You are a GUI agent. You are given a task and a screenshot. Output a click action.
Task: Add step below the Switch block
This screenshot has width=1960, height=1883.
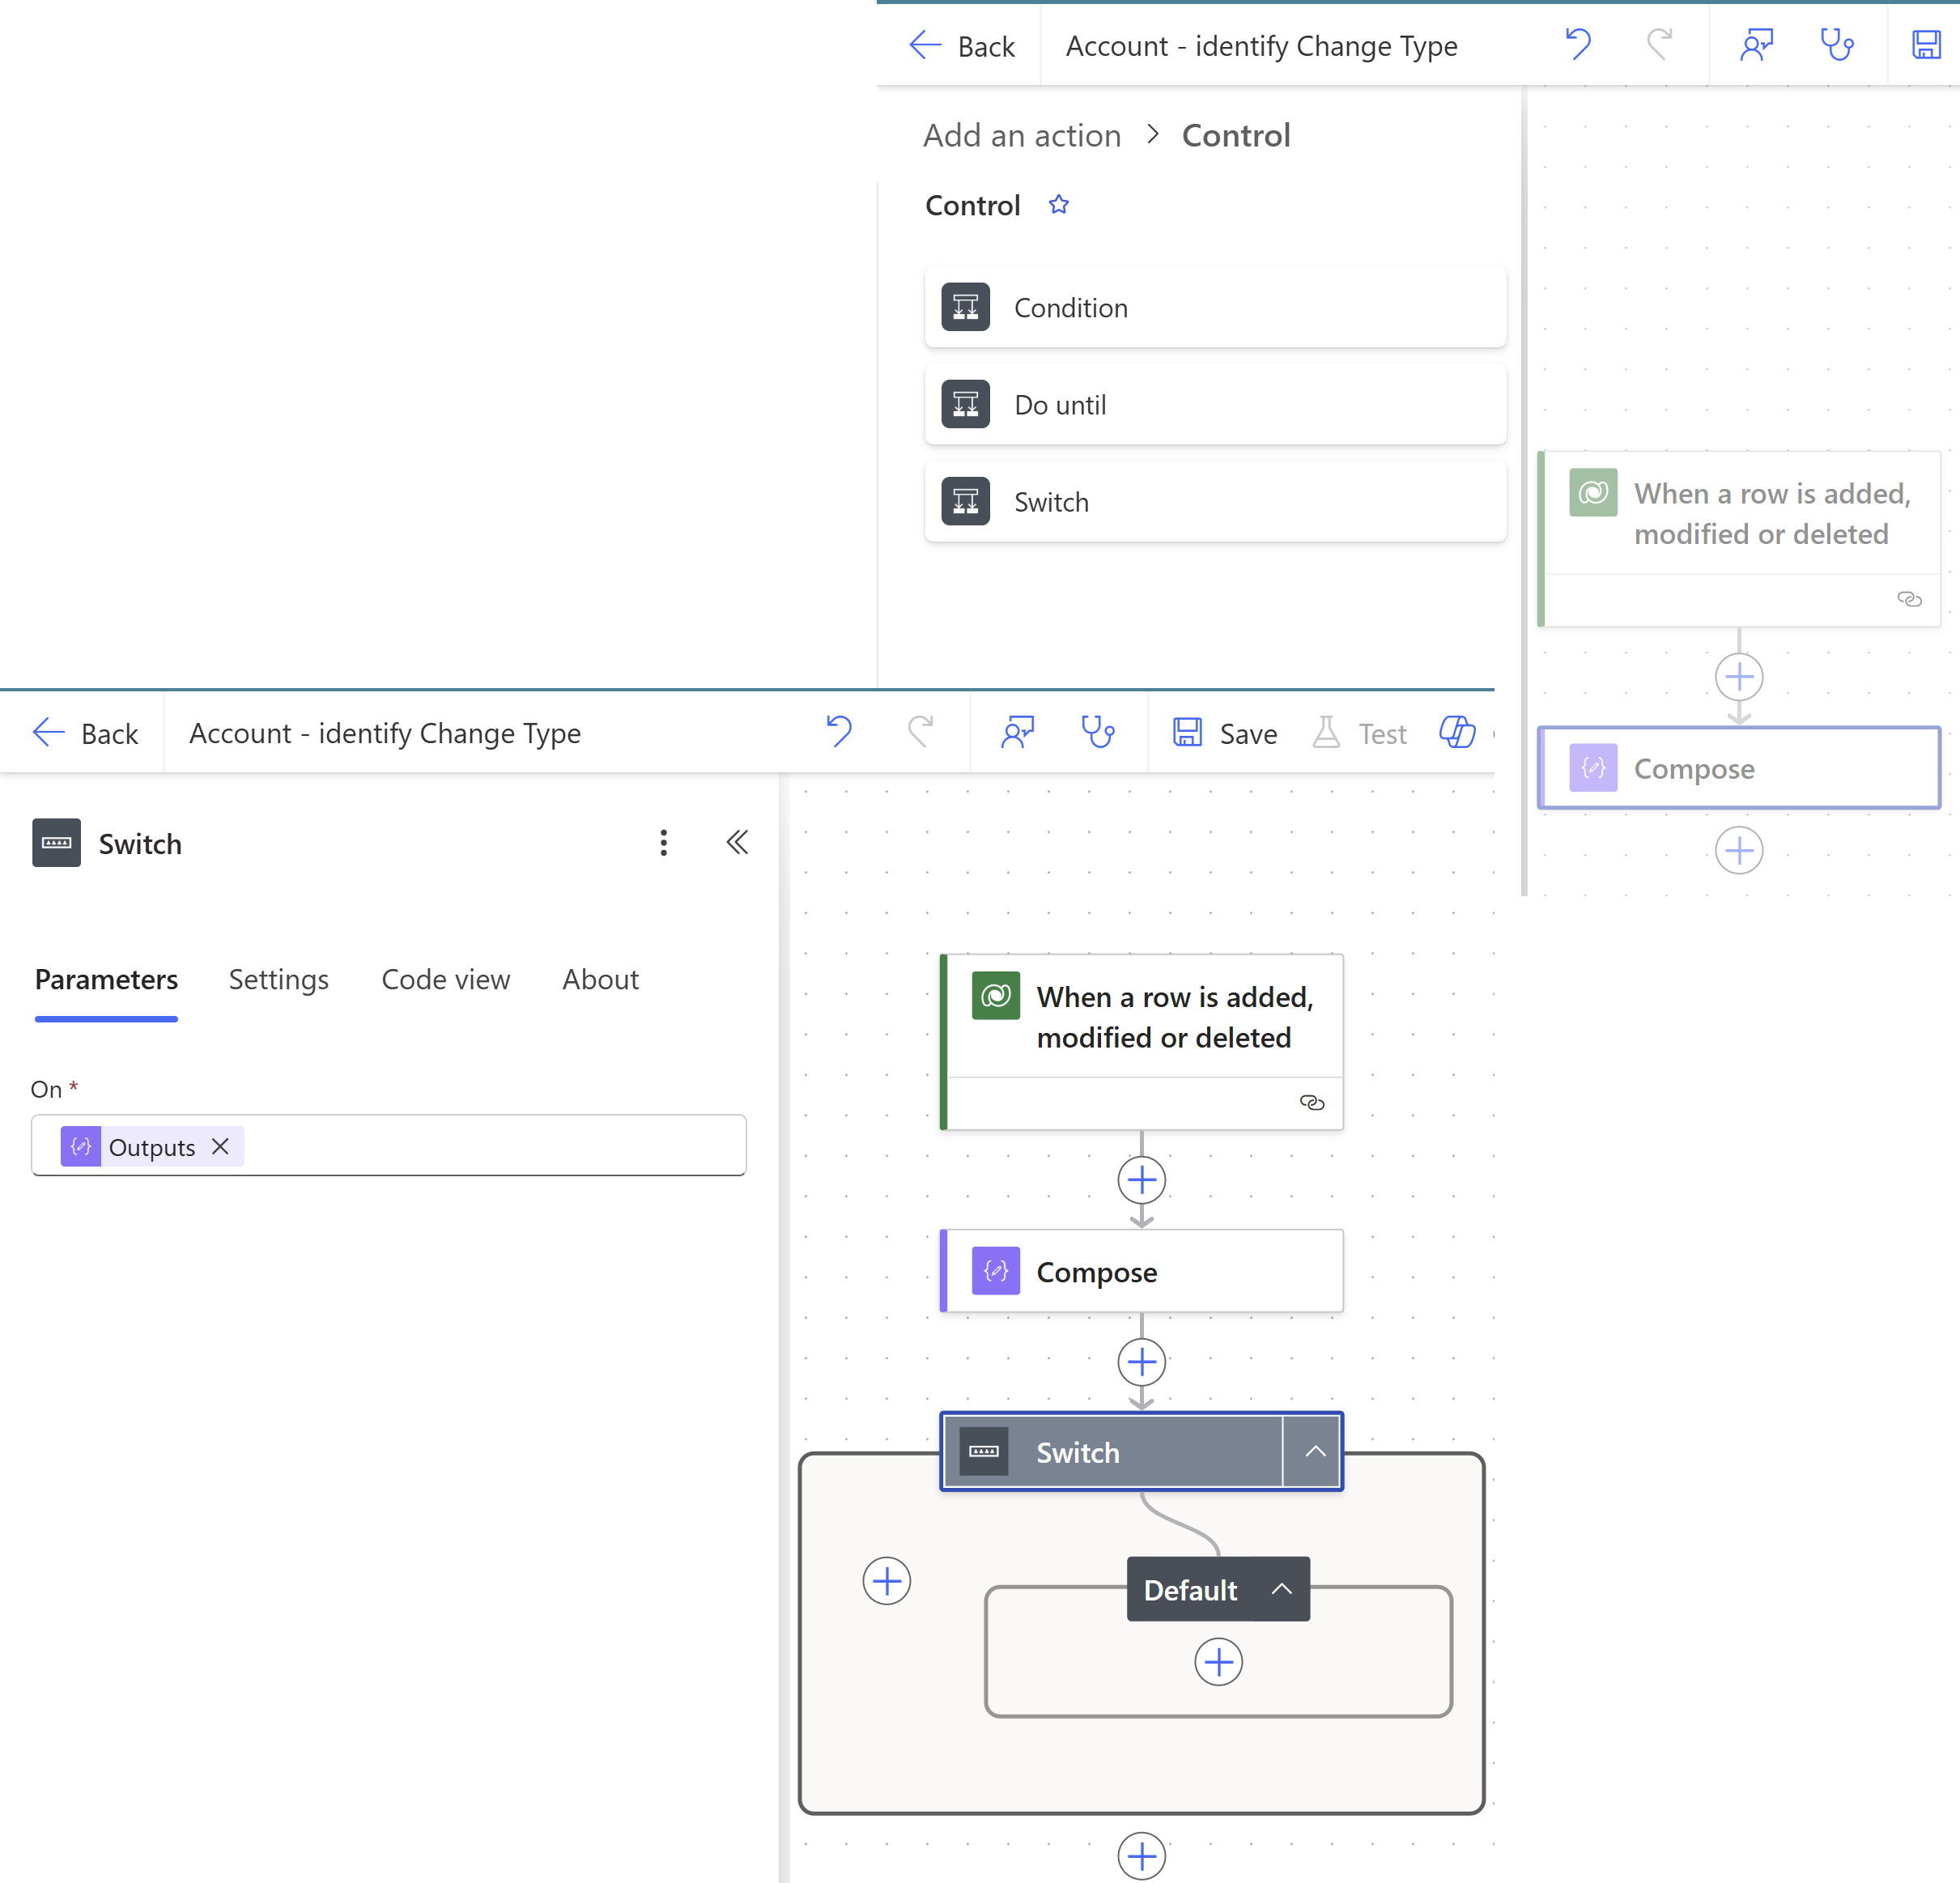pyautogui.click(x=1141, y=1856)
